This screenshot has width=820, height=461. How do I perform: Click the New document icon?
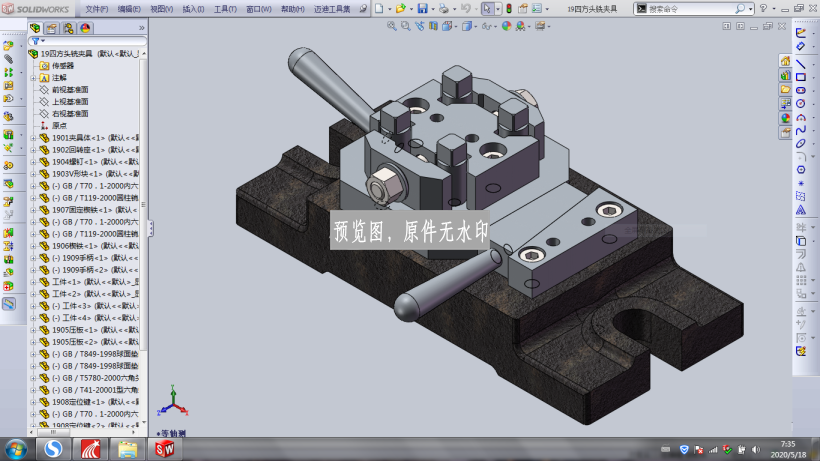[379, 8]
